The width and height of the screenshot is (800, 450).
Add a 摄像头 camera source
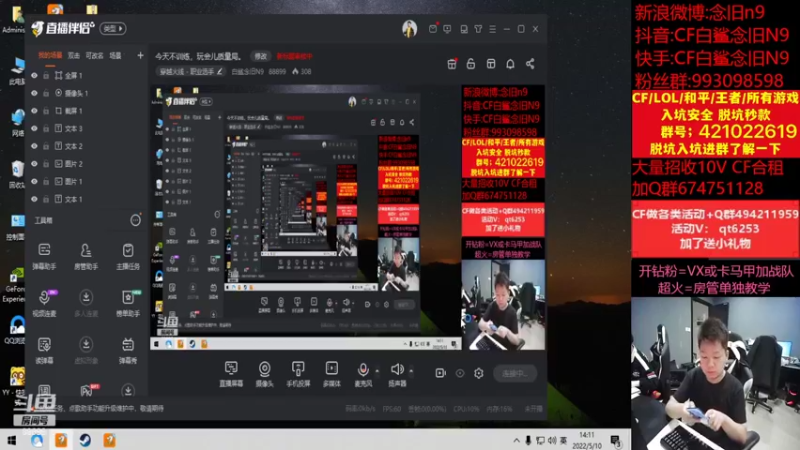coord(264,374)
